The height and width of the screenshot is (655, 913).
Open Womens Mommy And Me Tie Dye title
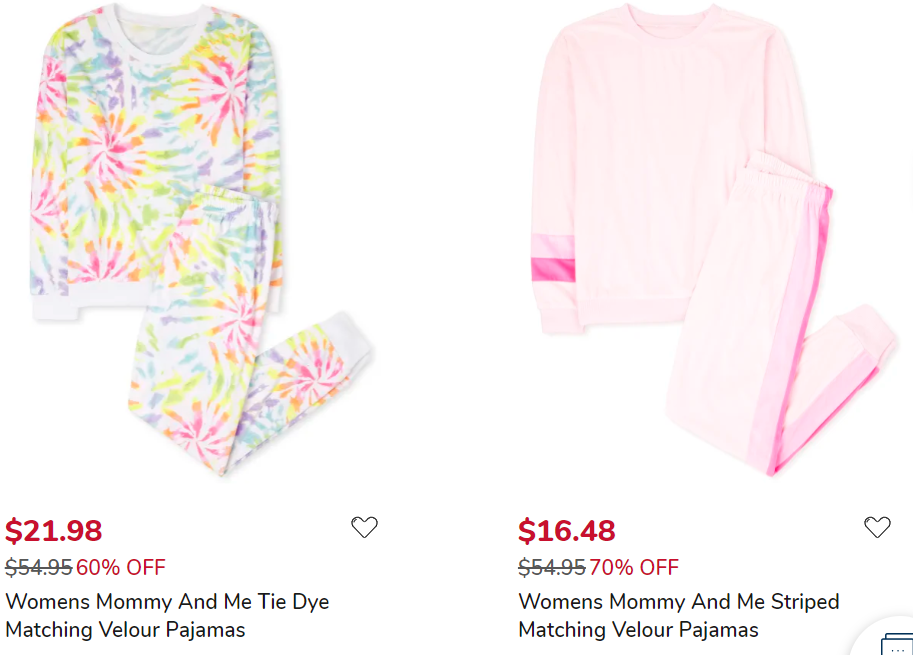tap(167, 602)
